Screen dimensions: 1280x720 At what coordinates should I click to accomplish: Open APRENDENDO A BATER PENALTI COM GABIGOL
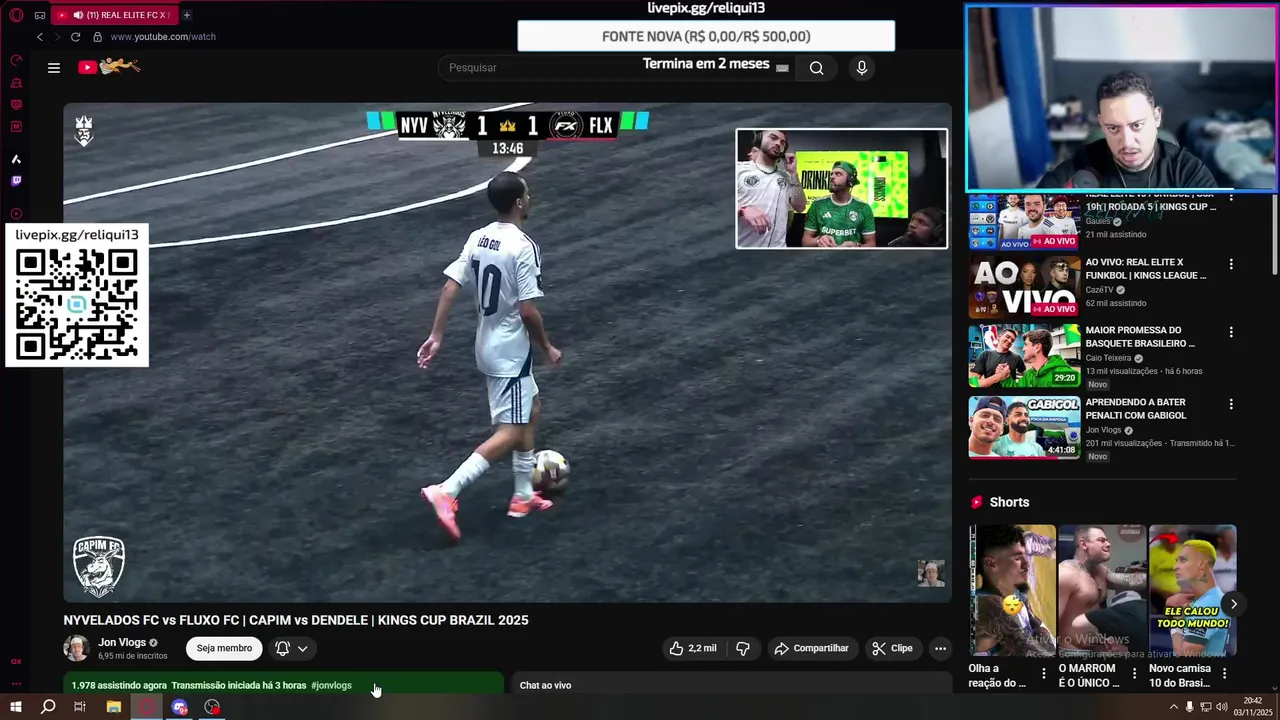coord(1136,409)
